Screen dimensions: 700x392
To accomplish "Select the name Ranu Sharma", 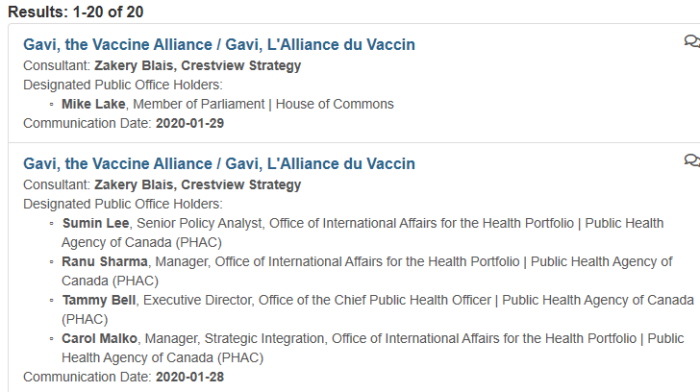I will coord(104,262).
